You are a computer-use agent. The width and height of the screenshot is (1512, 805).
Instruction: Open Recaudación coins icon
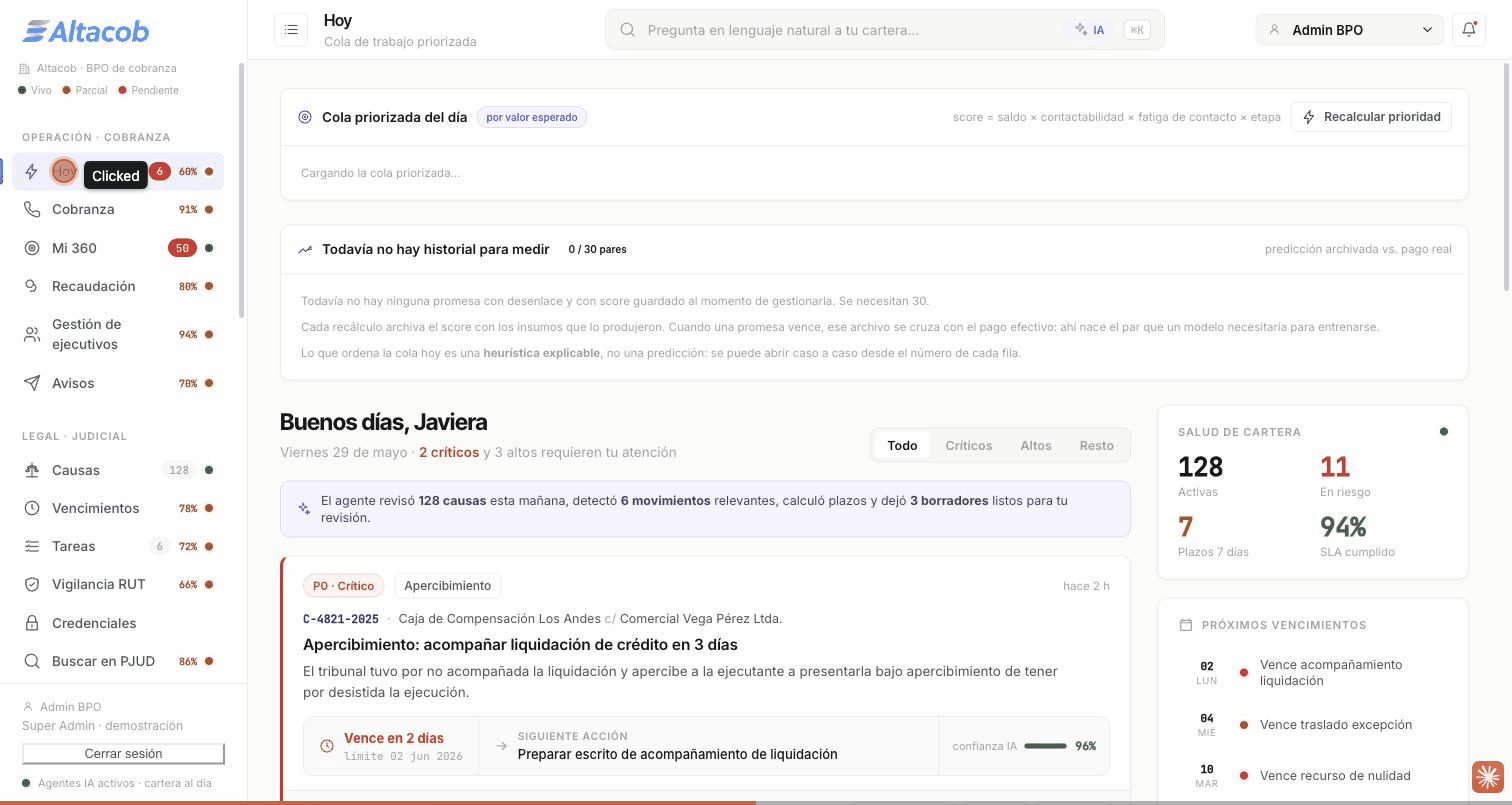coord(32,286)
